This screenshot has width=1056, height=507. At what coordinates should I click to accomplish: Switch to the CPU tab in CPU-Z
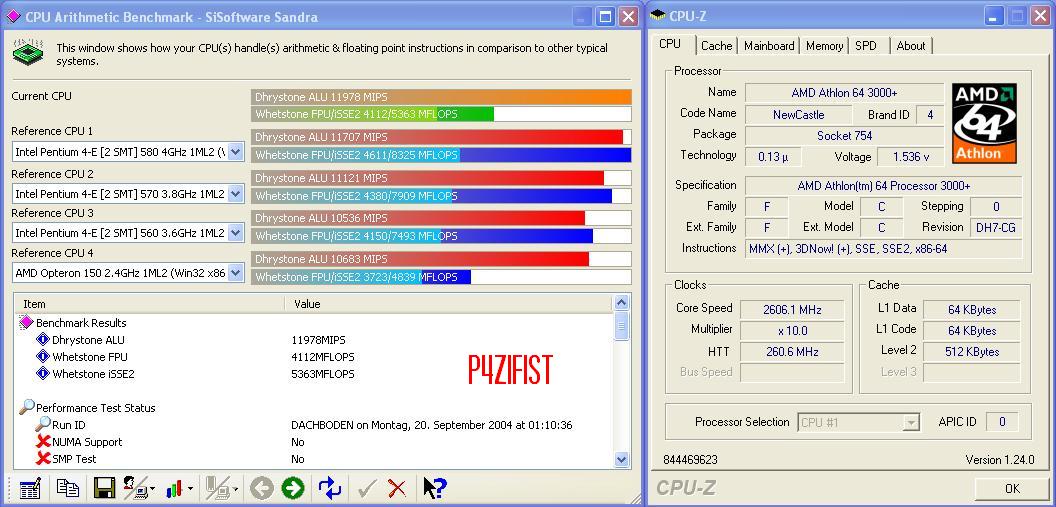click(x=671, y=44)
